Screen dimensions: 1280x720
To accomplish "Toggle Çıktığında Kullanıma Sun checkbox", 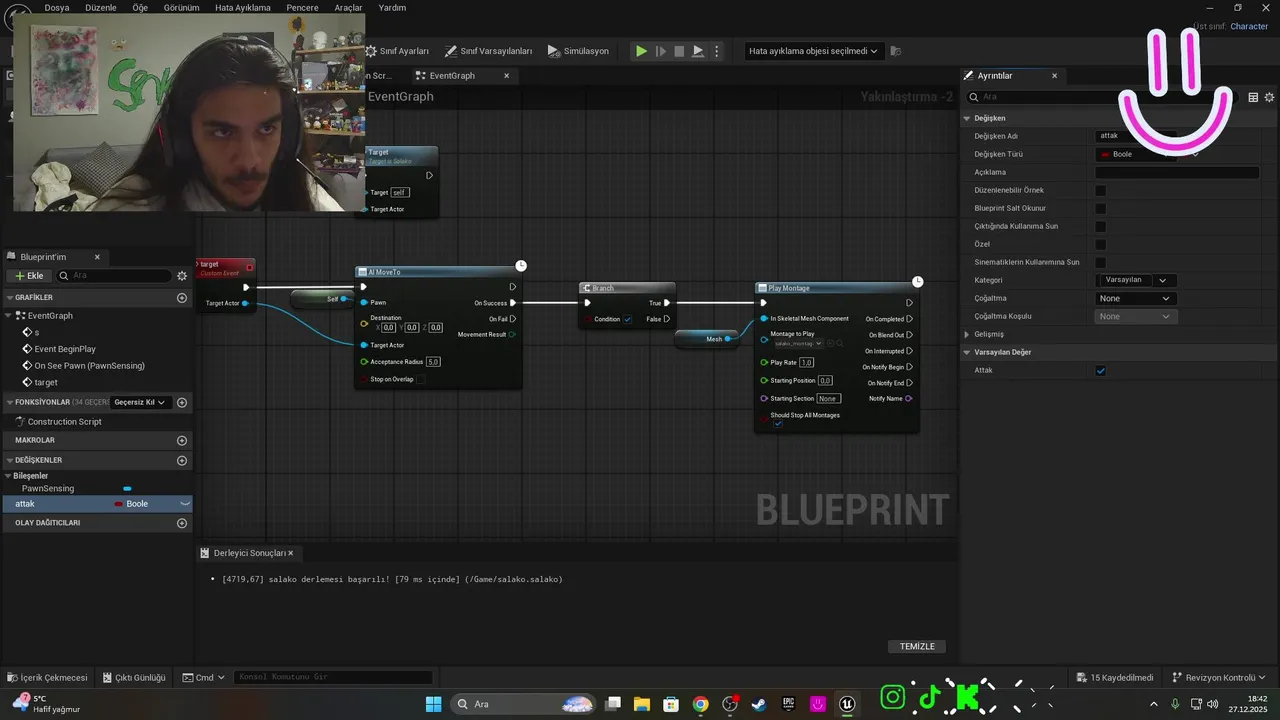I will (x=1101, y=226).
